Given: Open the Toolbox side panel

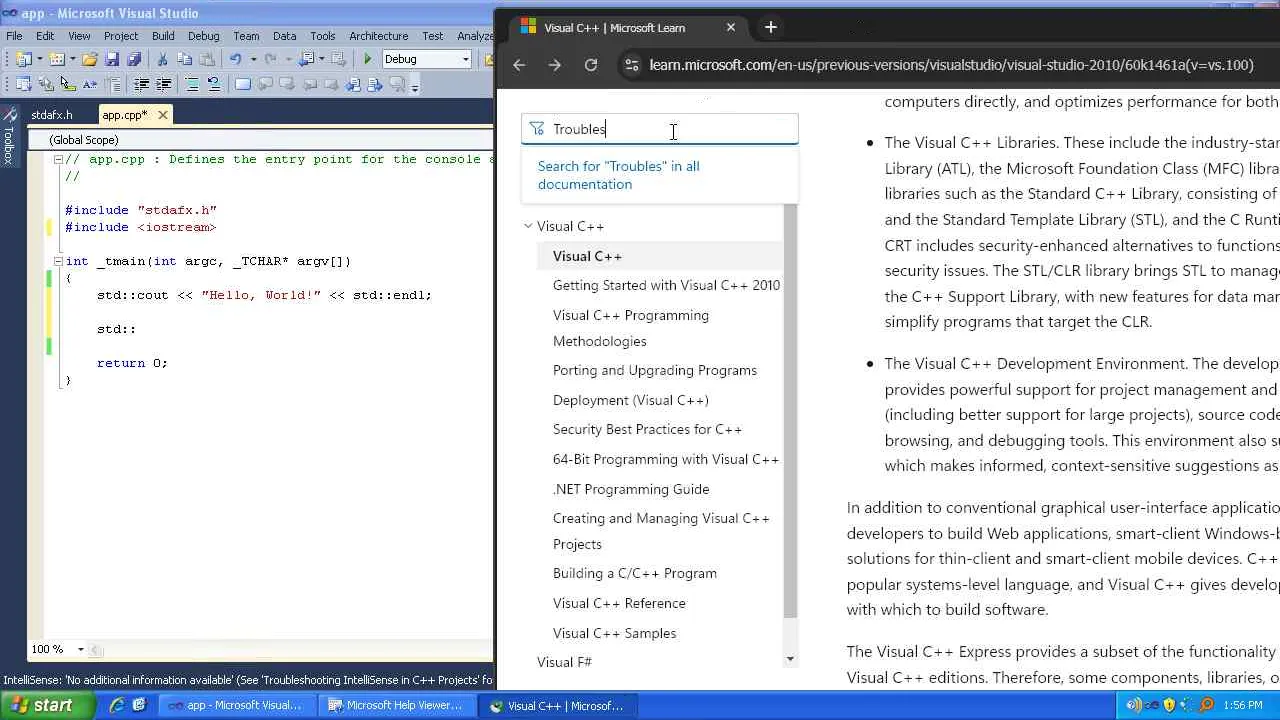Looking at the screenshot, I should (9, 136).
